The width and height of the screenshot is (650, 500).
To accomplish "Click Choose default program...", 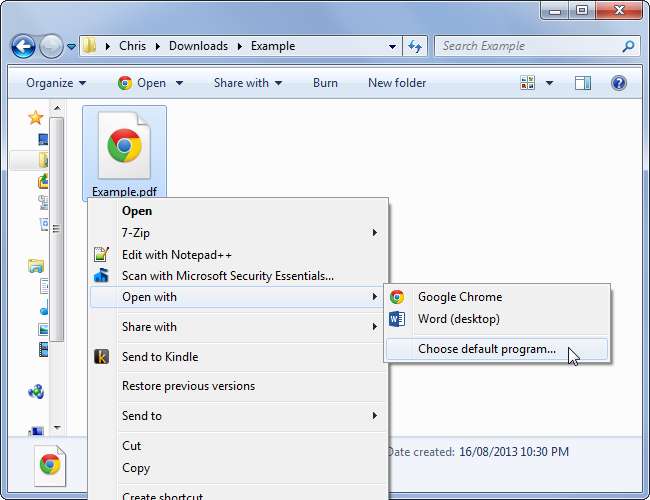I will point(497,349).
